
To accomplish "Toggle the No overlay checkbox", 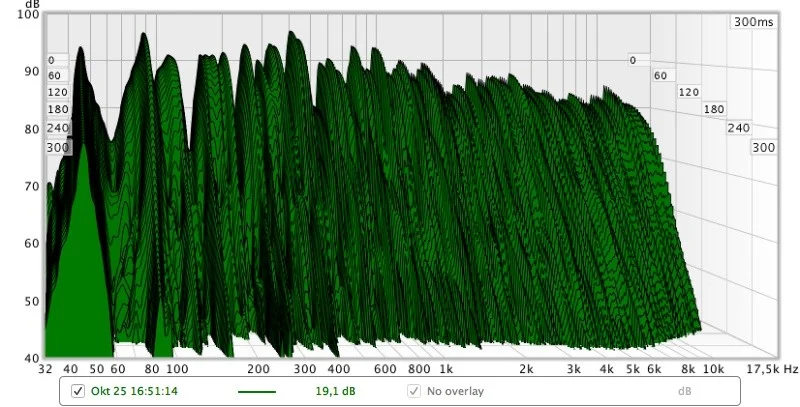I will coord(414,391).
